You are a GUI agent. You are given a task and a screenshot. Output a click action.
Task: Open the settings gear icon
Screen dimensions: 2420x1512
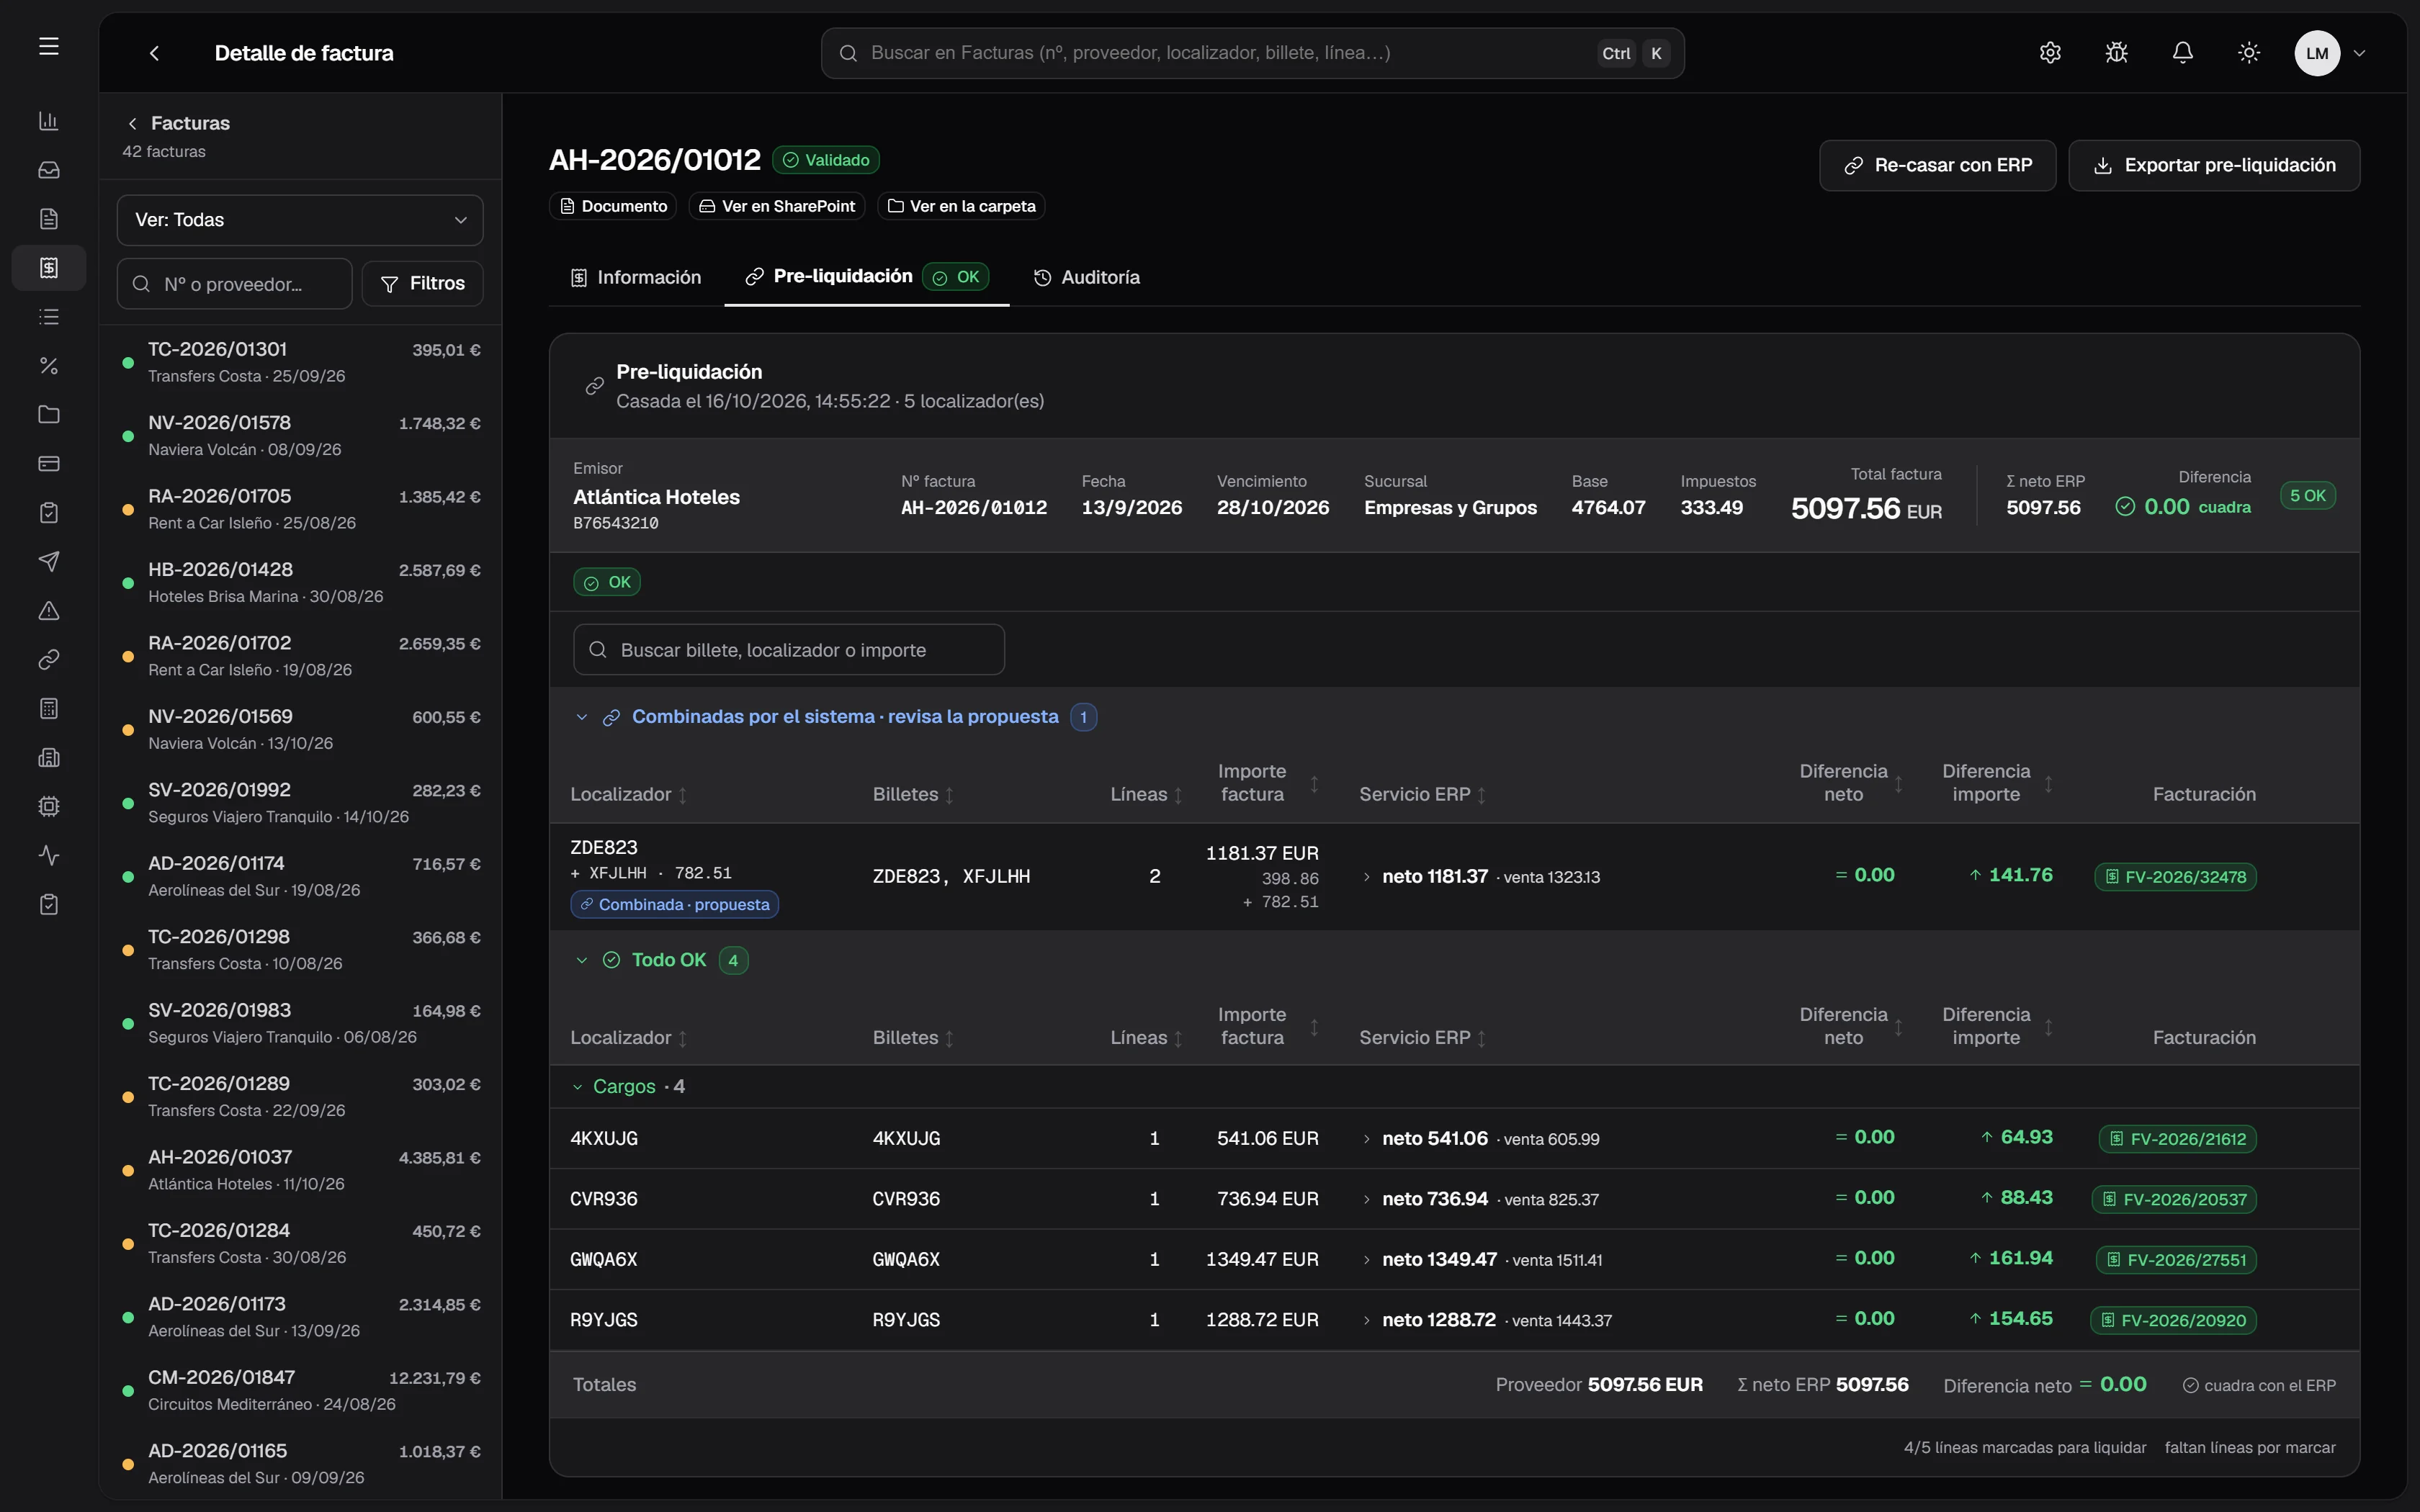(2050, 53)
